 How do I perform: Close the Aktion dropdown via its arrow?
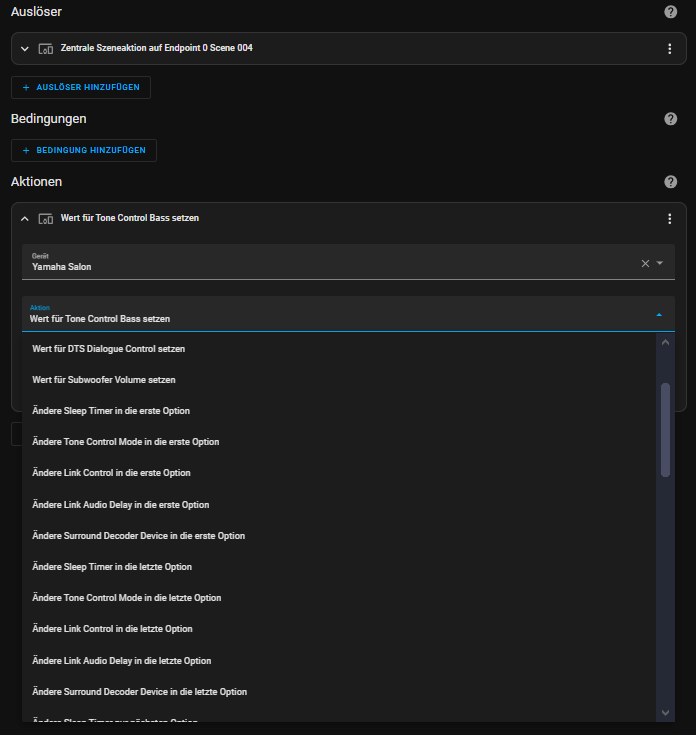coord(659,315)
